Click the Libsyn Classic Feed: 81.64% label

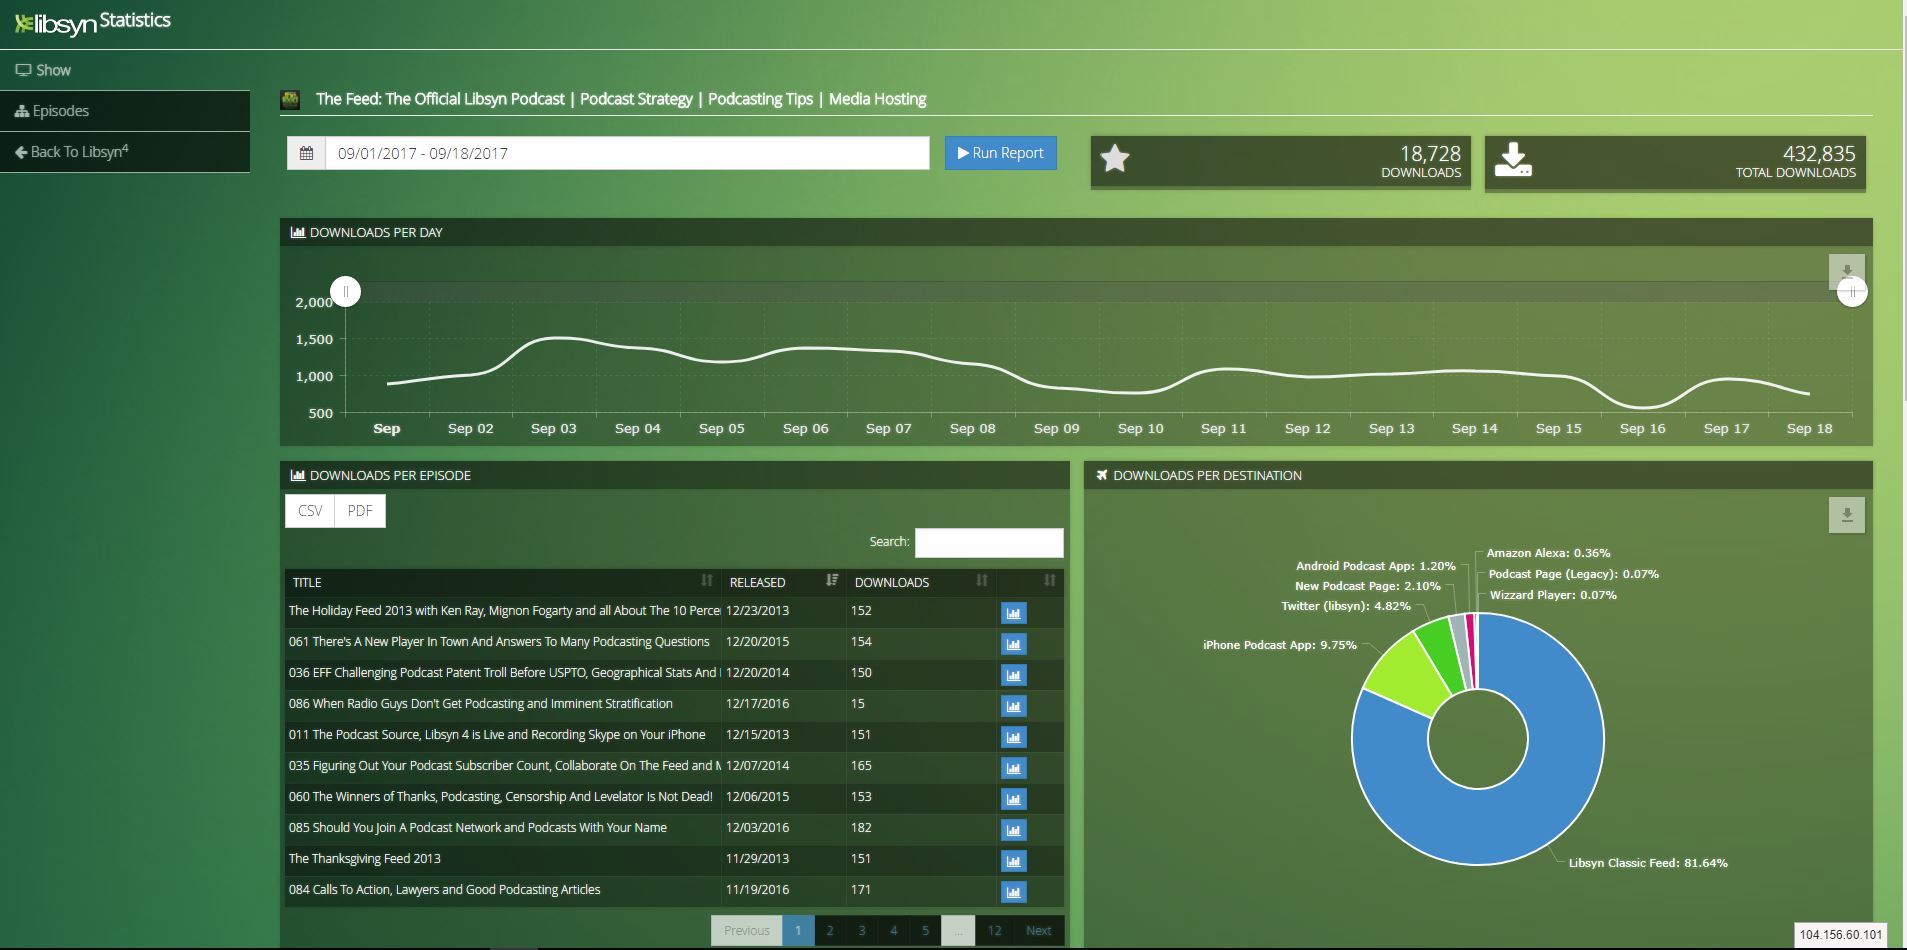point(1648,863)
